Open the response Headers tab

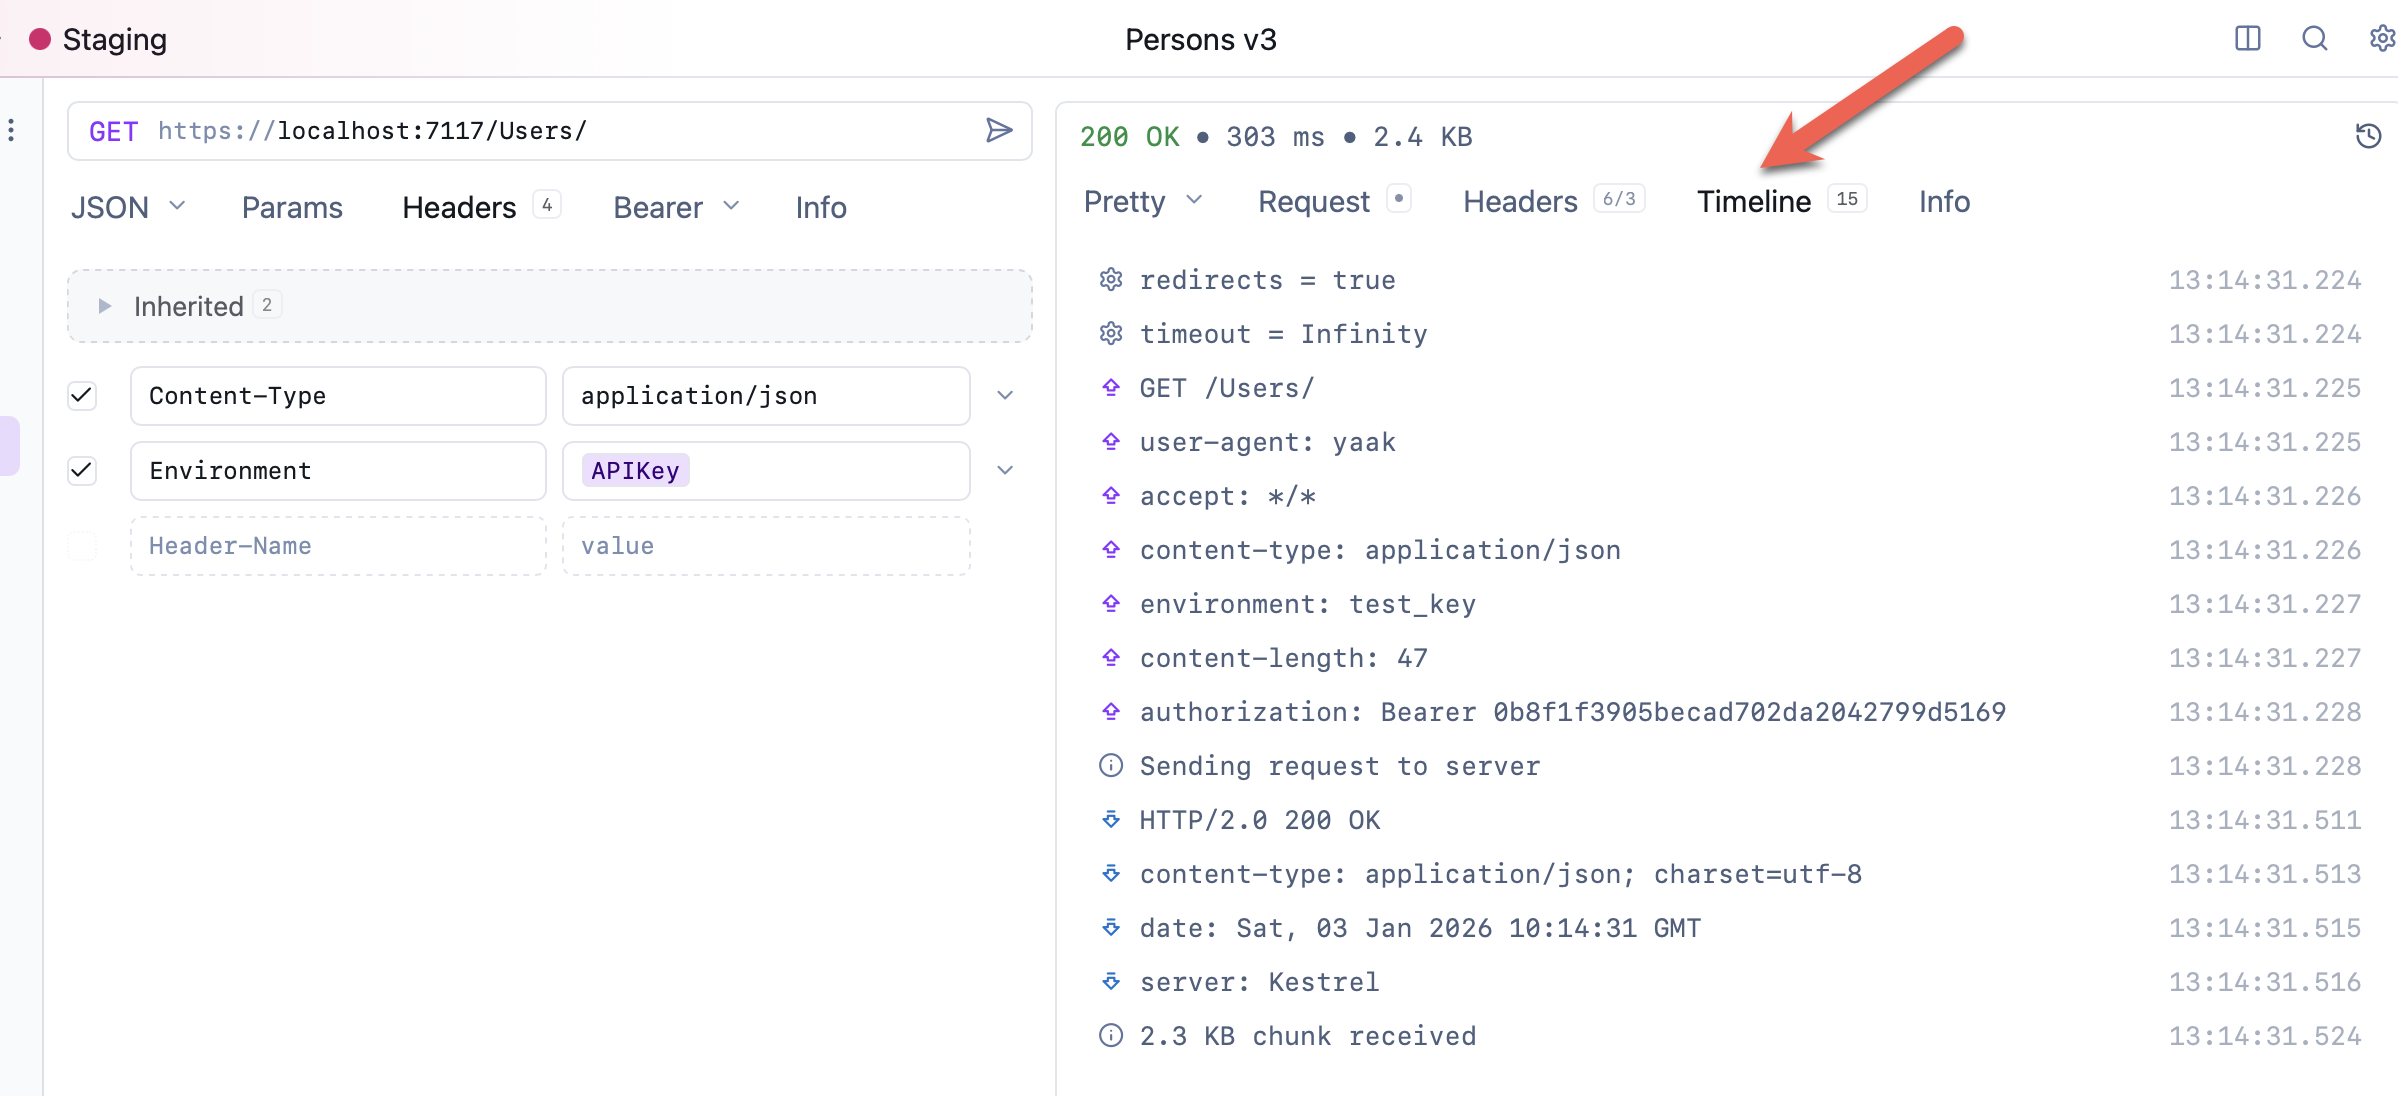[1520, 202]
